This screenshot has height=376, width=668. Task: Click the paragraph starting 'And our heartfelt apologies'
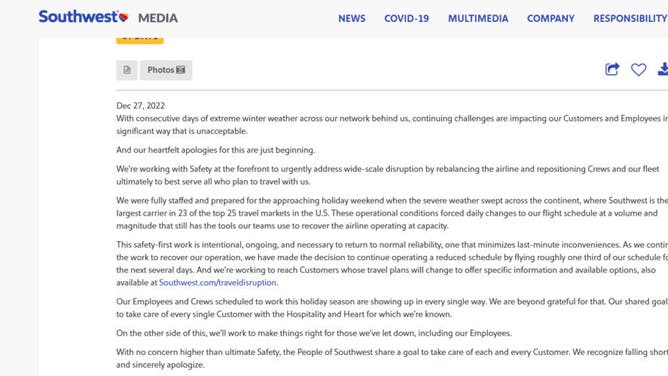pyautogui.click(x=216, y=150)
